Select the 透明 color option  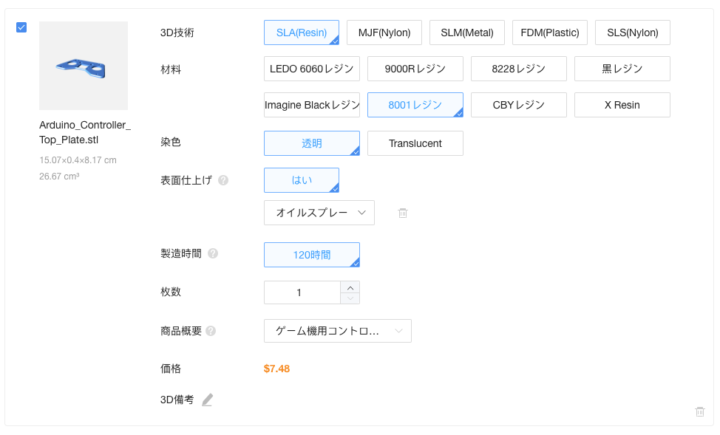[311, 144]
